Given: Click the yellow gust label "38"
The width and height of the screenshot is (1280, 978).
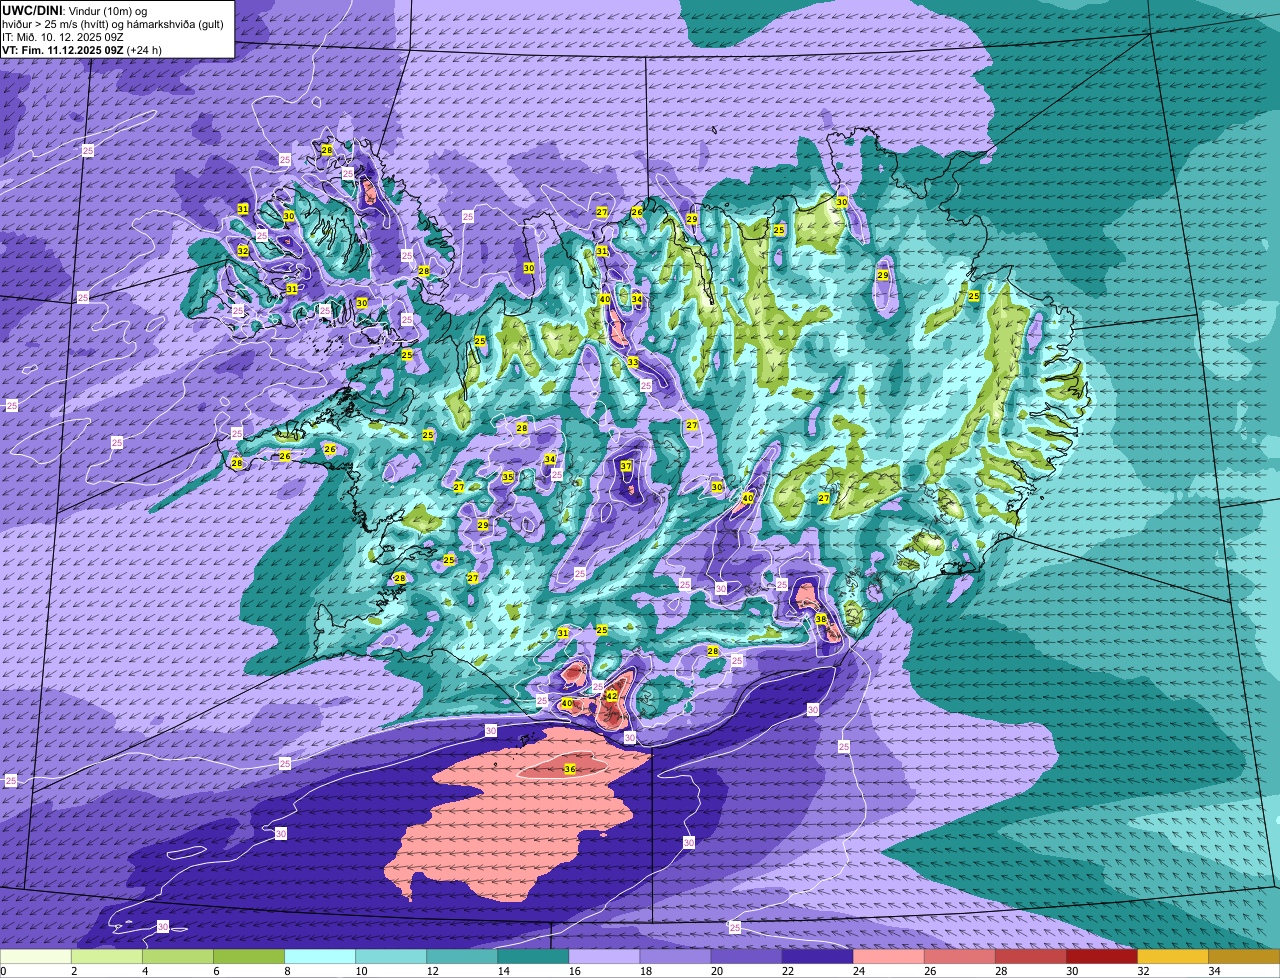Looking at the screenshot, I should click(x=821, y=619).
